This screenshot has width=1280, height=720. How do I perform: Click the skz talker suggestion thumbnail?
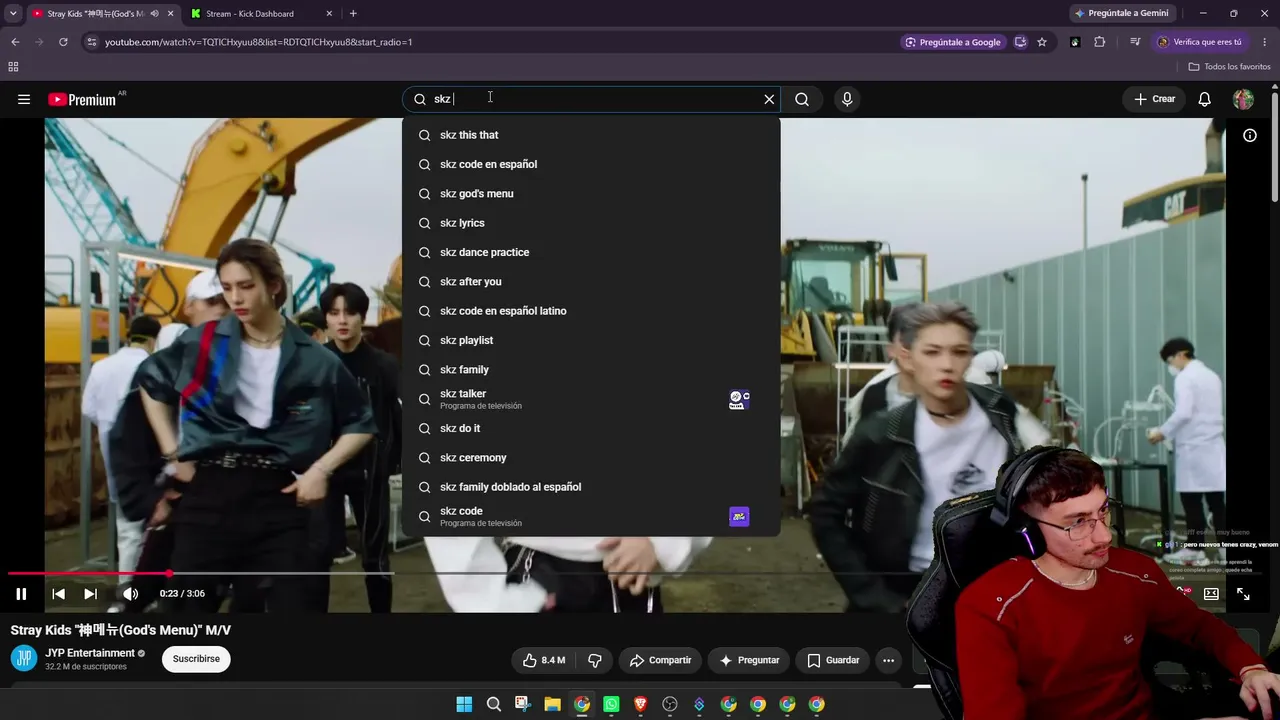tap(739, 399)
